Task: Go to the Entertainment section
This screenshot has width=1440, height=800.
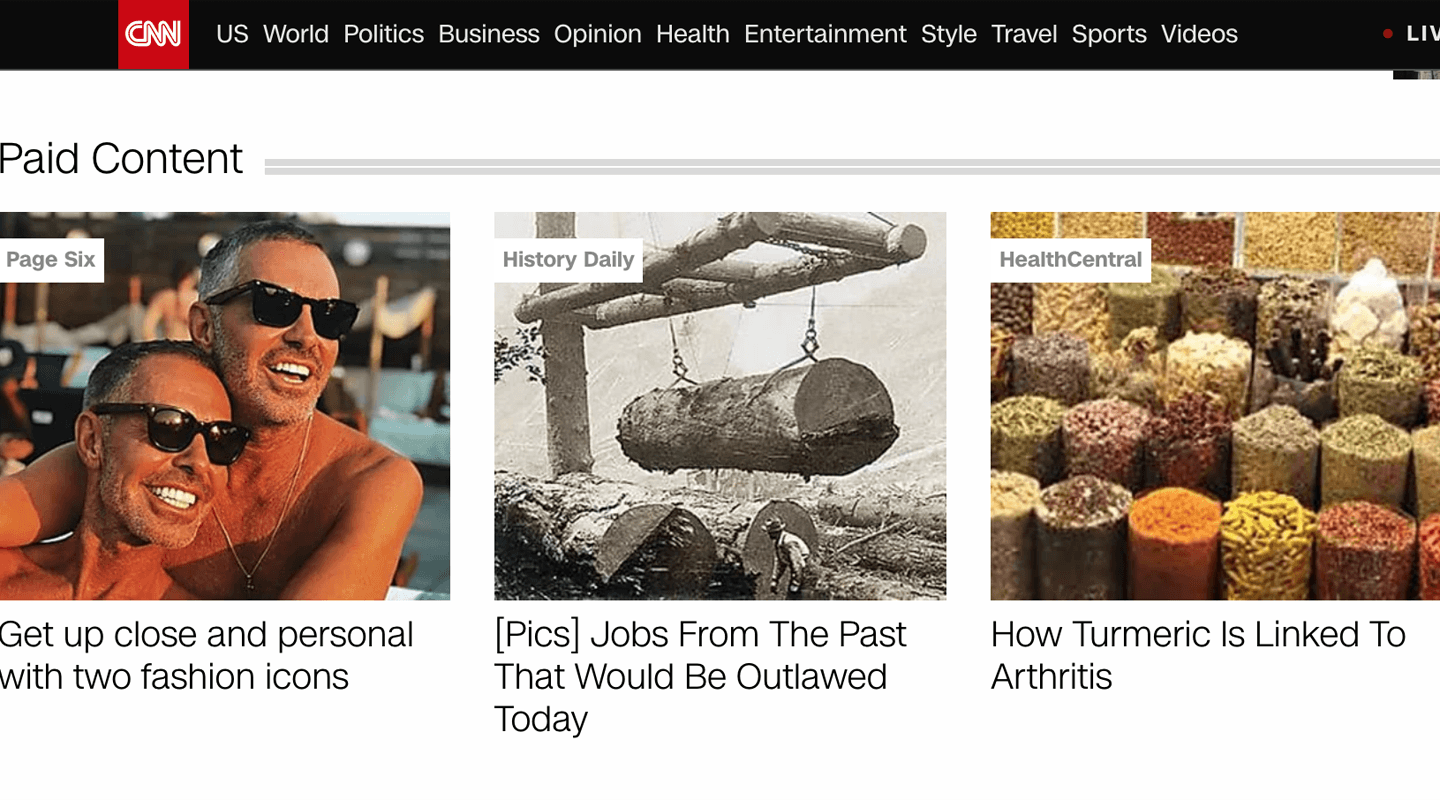Action: click(x=825, y=34)
